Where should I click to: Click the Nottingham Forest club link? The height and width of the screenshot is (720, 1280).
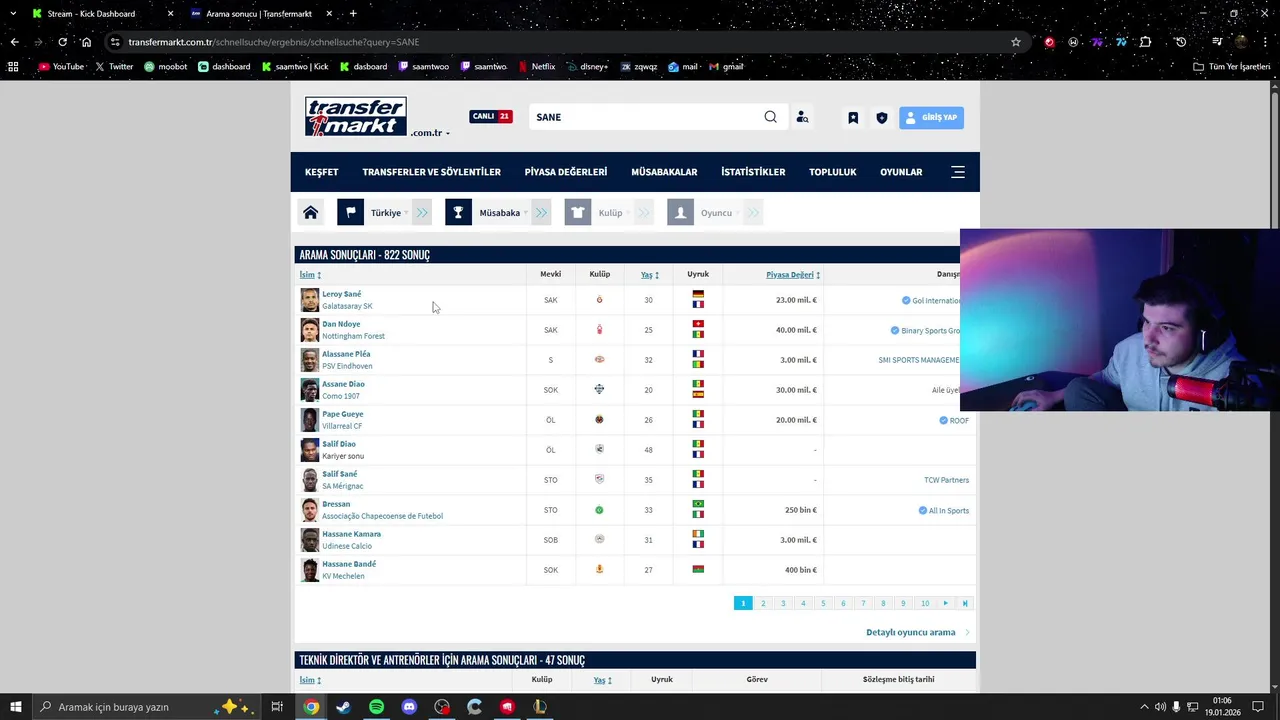tap(353, 336)
